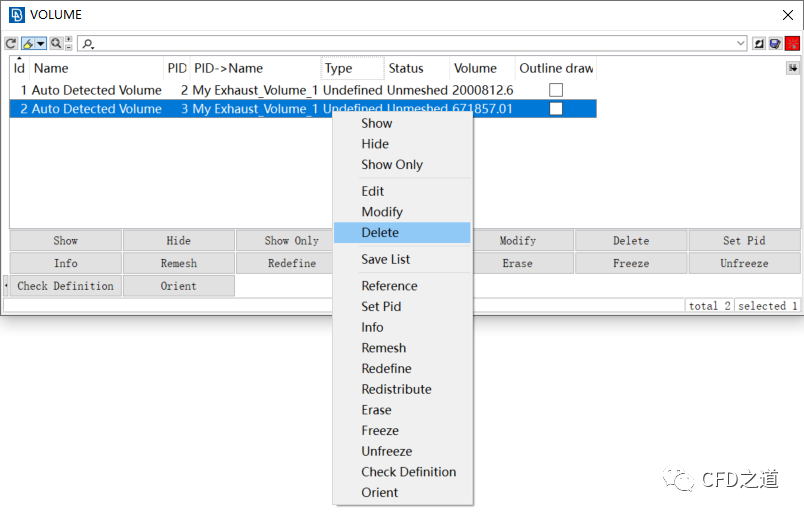804x514 pixels.
Task: Open the highlighter tool dropdown arrow
Action: (40, 44)
